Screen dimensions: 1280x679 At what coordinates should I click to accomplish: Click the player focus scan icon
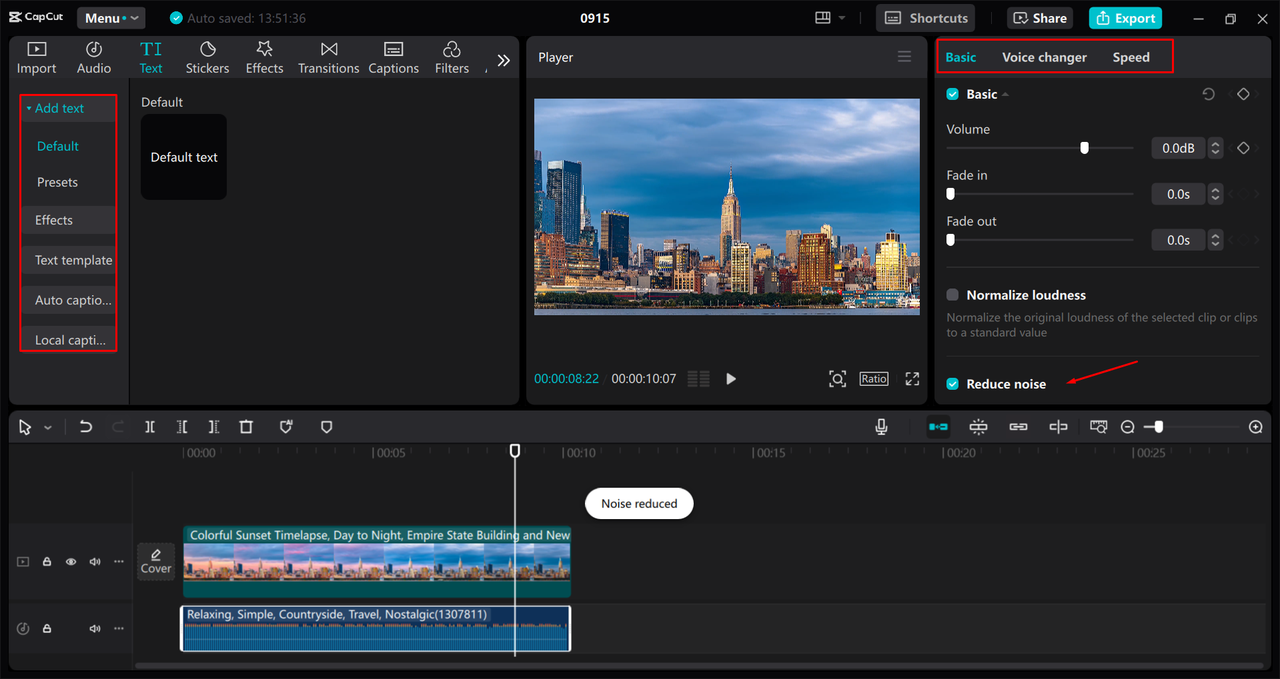click(x=837, y=379)
